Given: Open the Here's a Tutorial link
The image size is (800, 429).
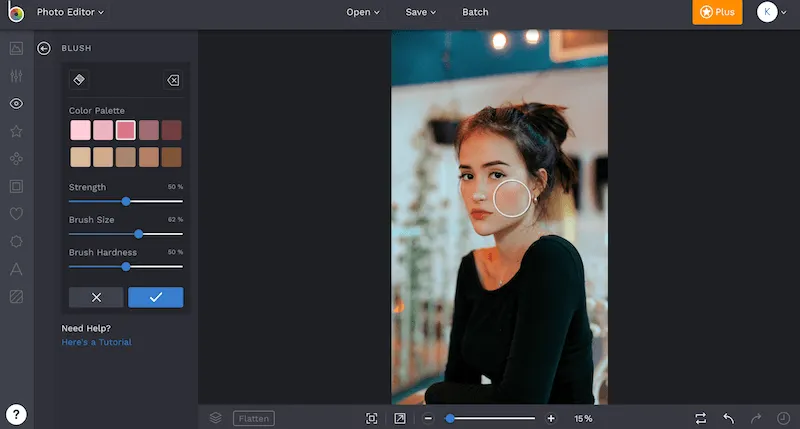Looking at the screenshot, I should 96,342.
